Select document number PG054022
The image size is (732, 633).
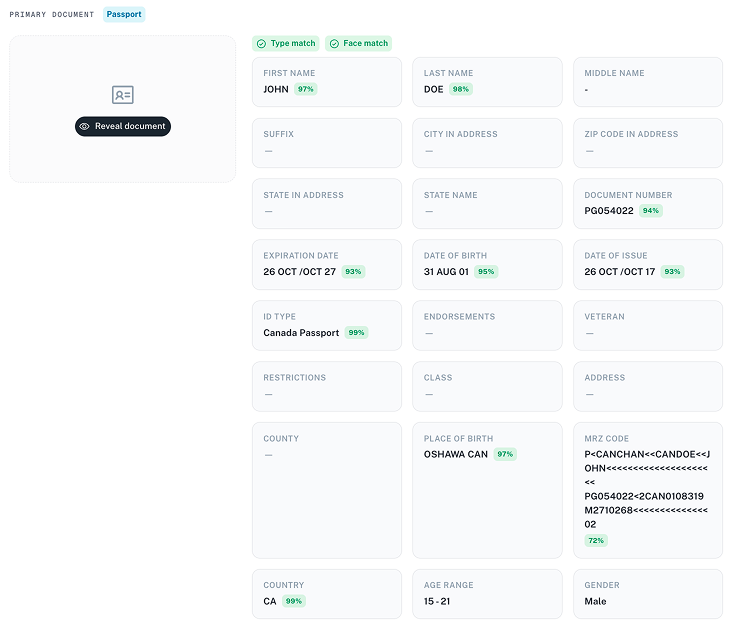click(609, 211)
